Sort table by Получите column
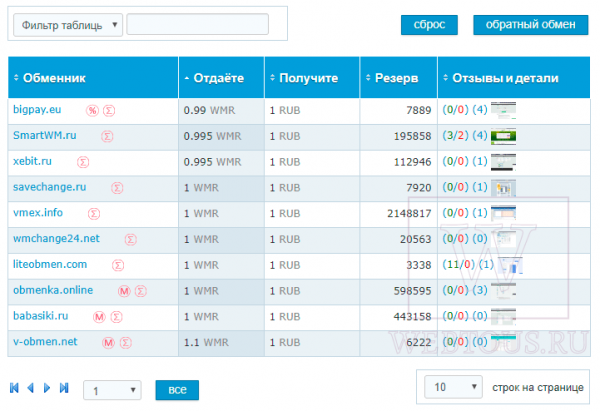Viewport: 600px width, 411px height. 312,78
